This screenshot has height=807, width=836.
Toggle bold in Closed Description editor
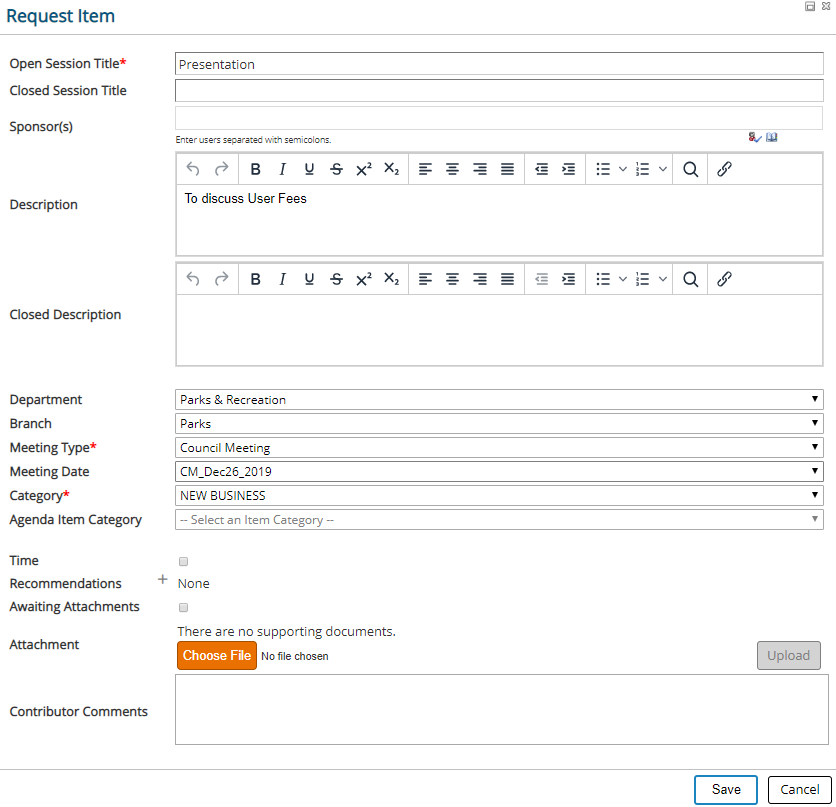[x=255, y=279]
